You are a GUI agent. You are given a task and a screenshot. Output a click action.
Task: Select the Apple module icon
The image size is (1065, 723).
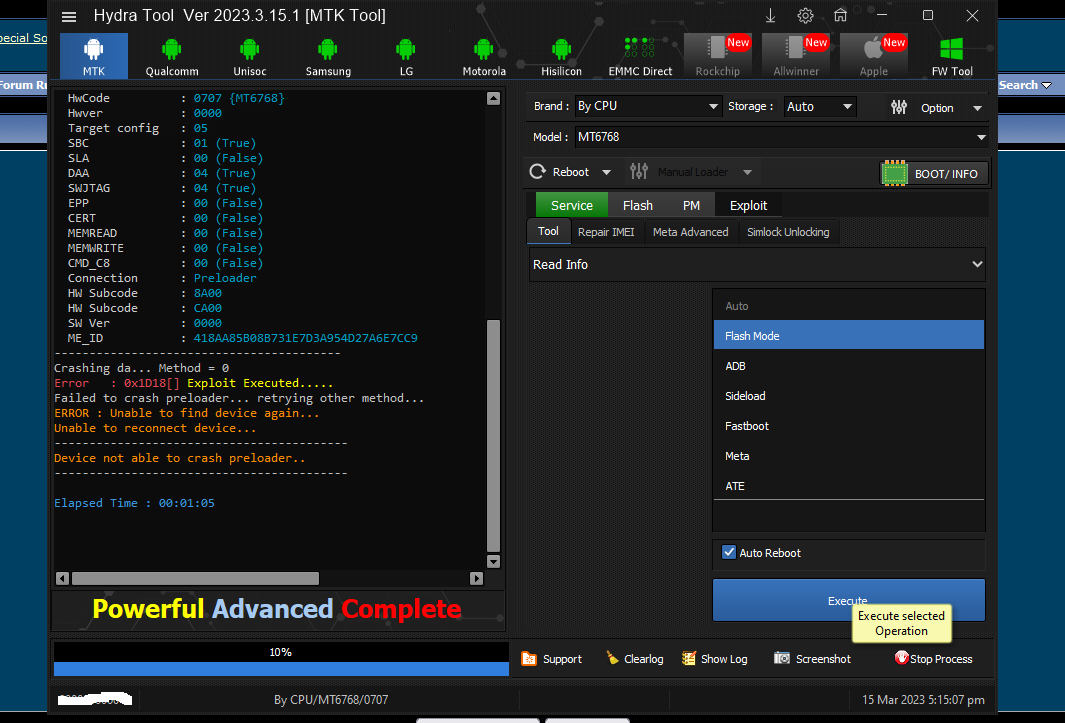coord(874,56)
